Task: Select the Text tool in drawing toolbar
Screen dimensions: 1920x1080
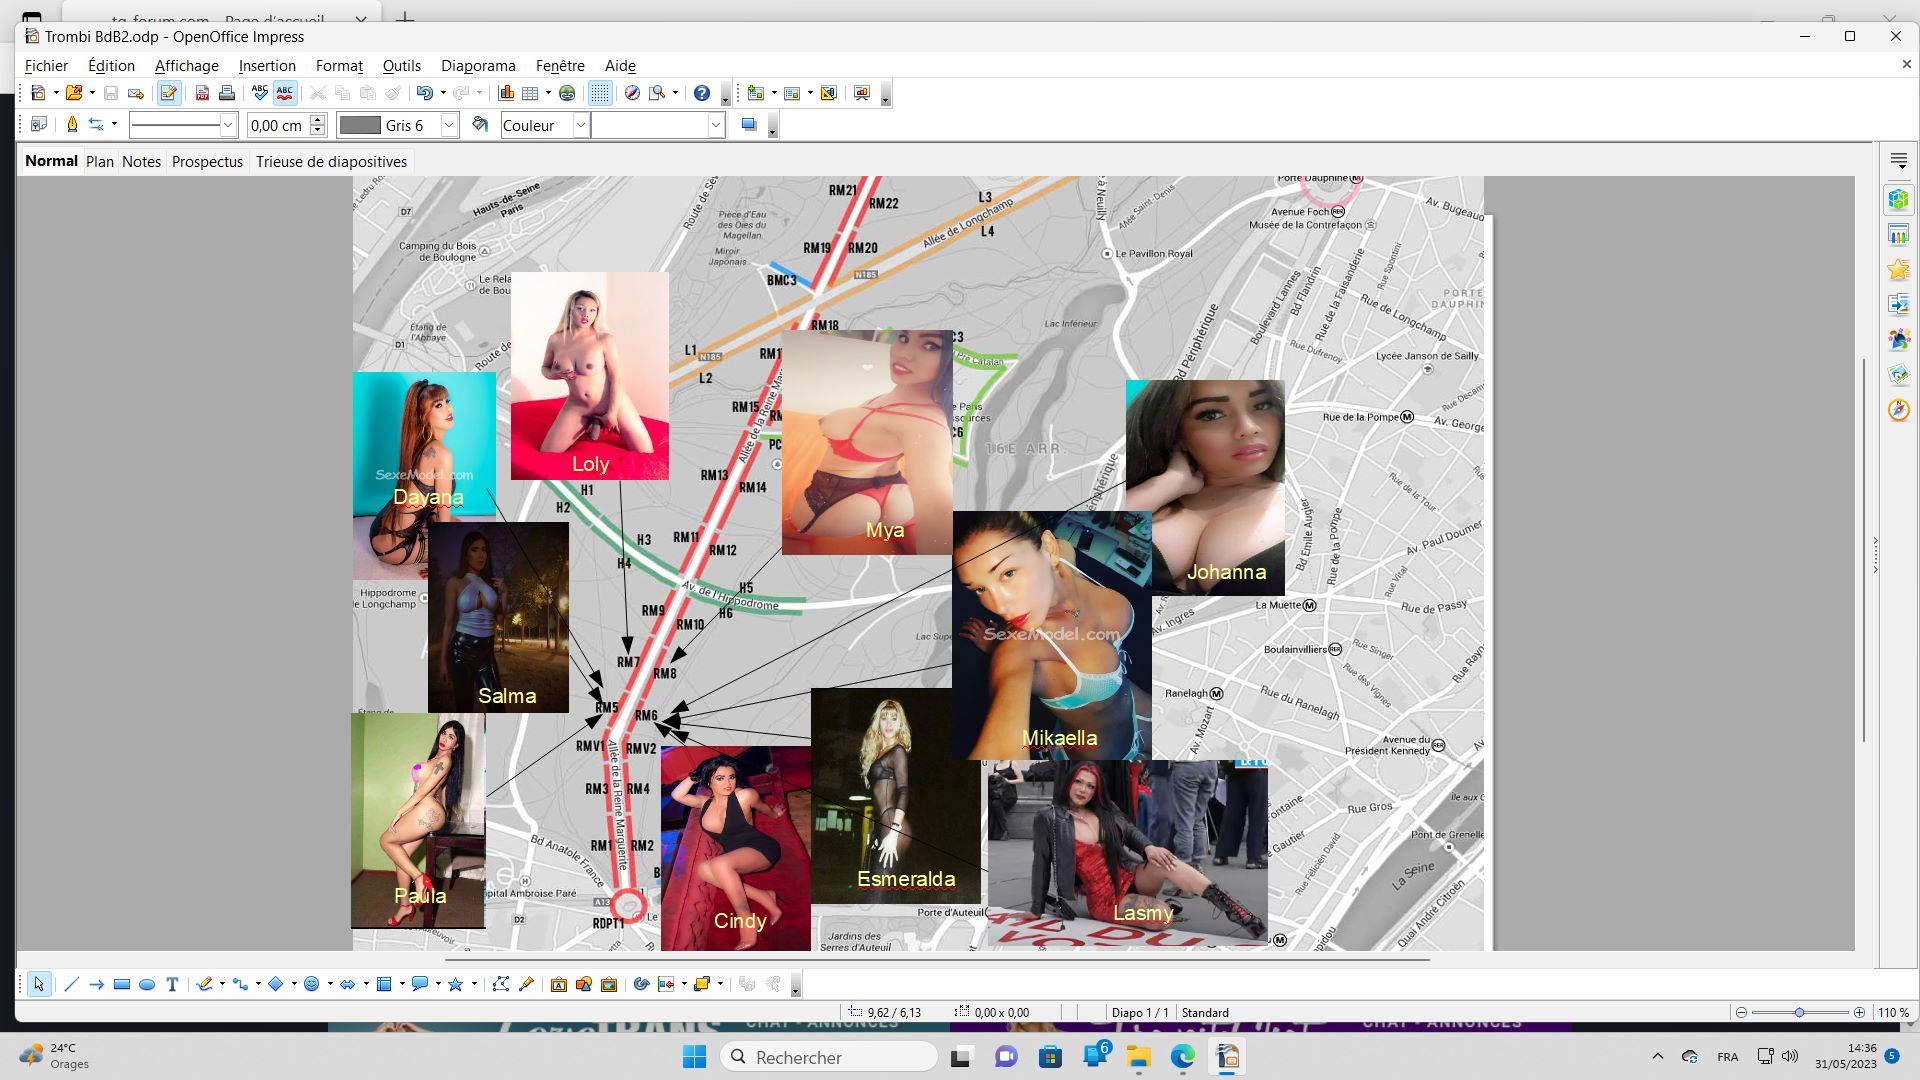Action: pos(172,985)
